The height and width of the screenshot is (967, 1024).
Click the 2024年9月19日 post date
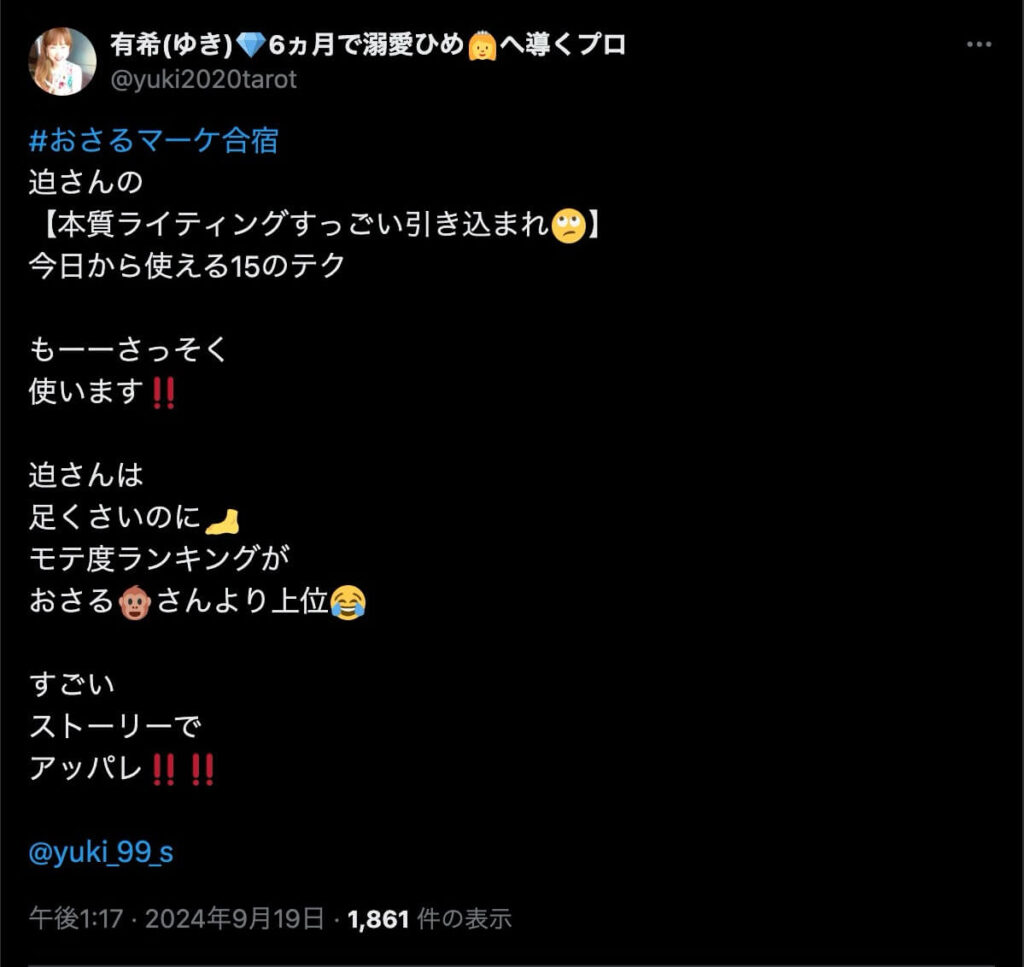coord(234,919)
